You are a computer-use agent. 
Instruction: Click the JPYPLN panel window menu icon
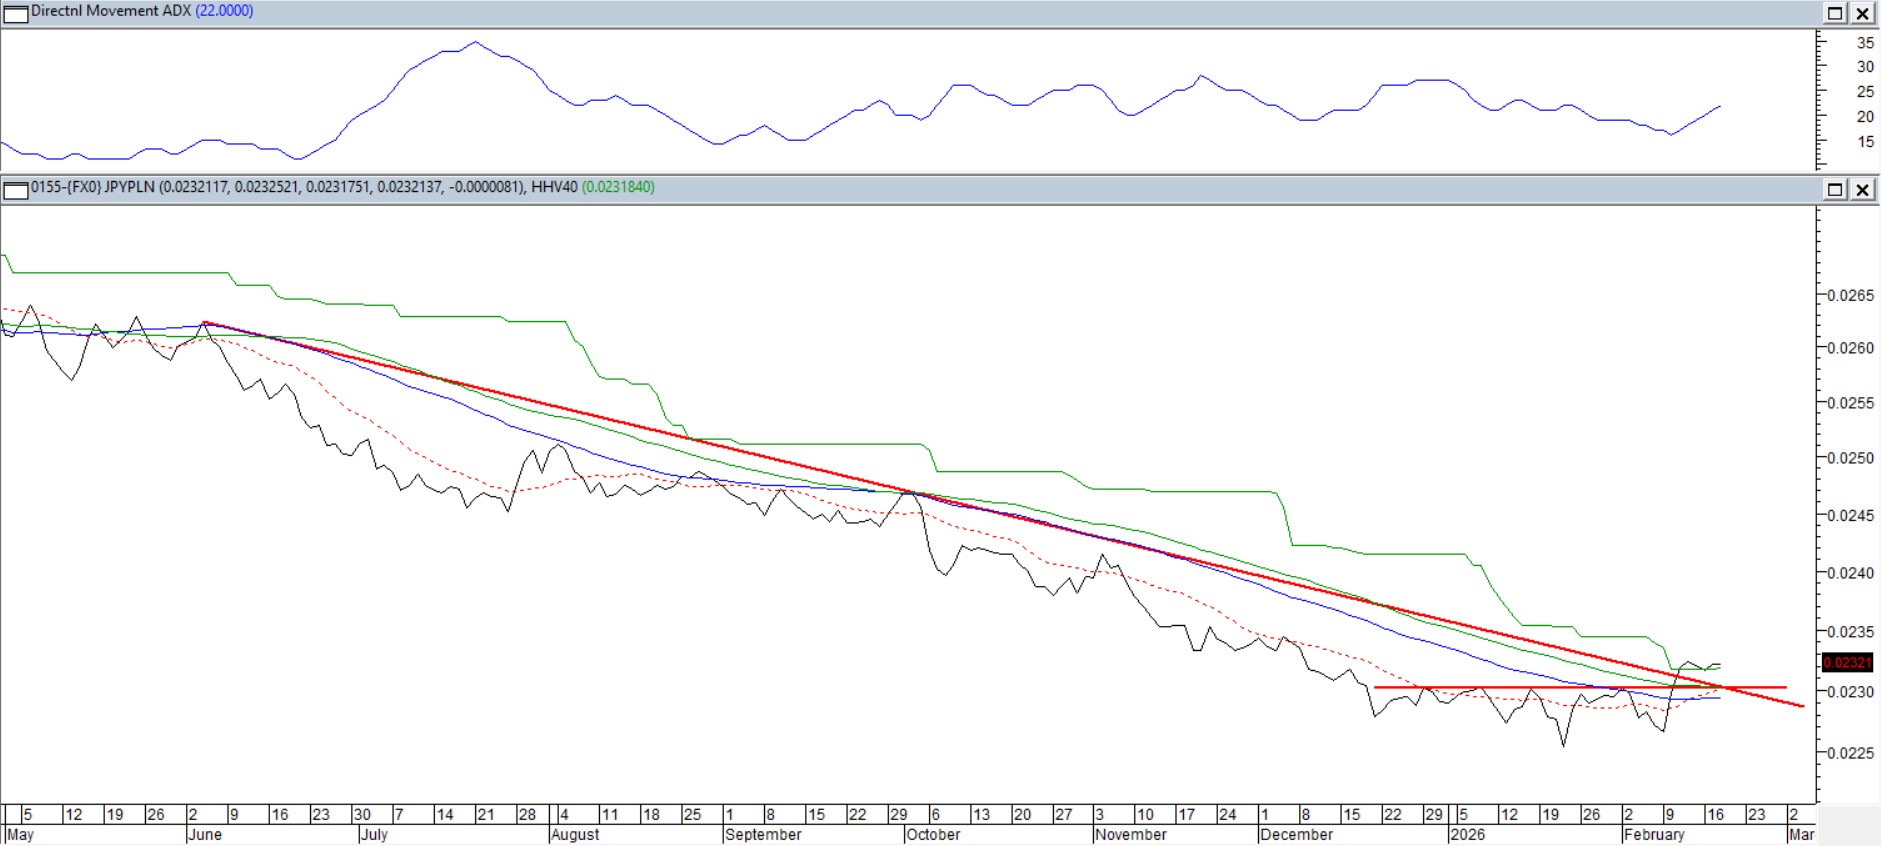click(15, 189)
